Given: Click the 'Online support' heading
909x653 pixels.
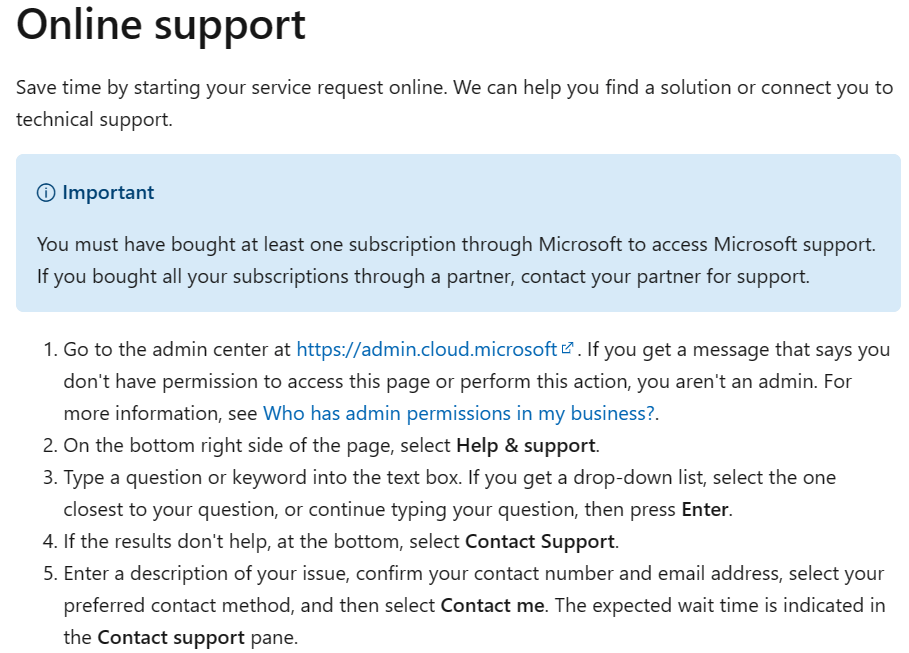Looking at the screenshot, I should [161, 25].
